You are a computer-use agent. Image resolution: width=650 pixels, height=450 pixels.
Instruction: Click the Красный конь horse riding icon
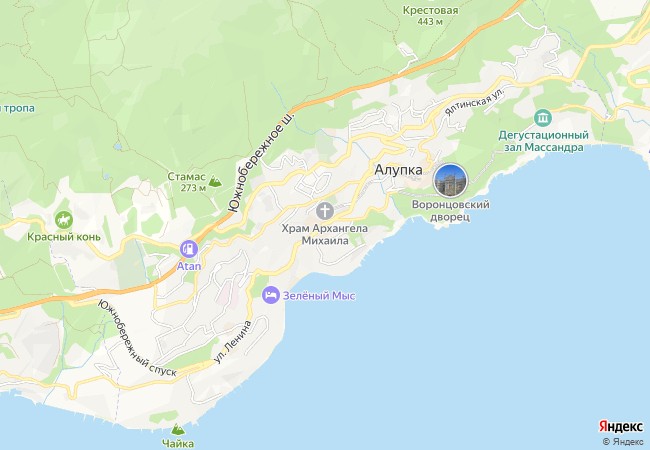63,220
